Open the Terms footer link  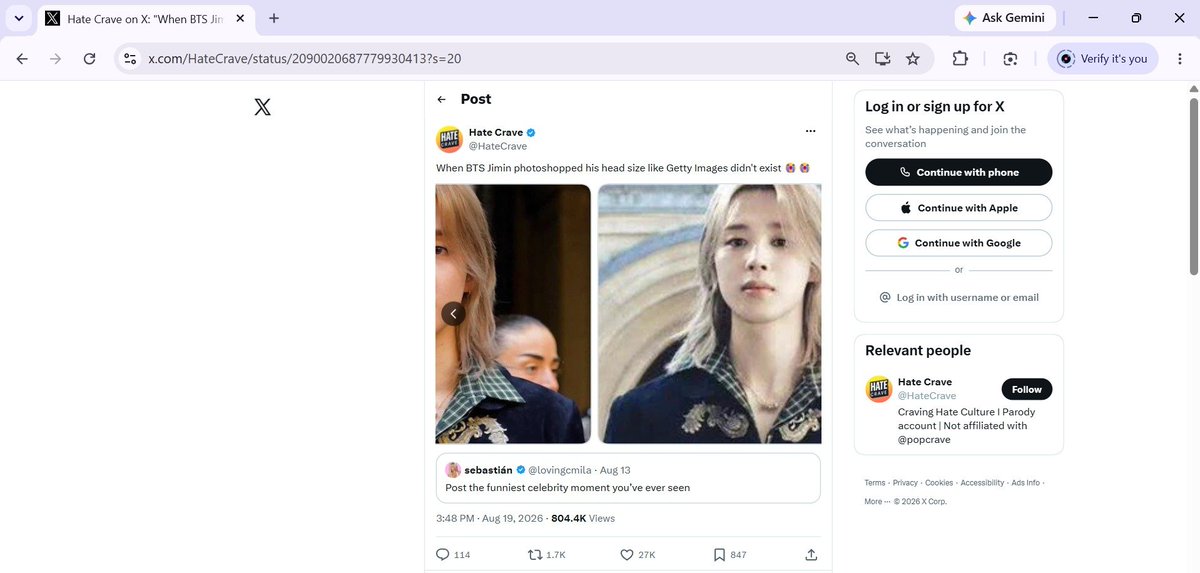[875, 483]
